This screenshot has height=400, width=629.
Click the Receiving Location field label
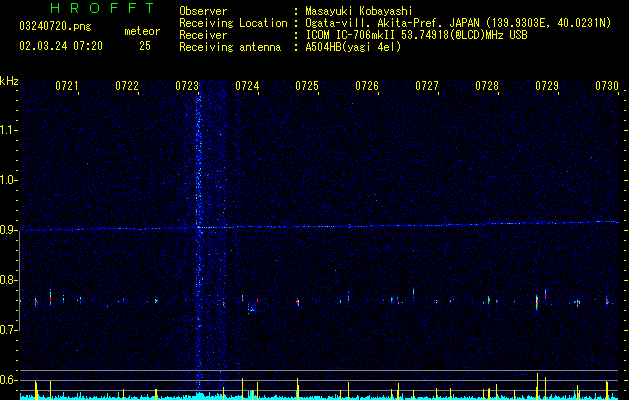tap(233, 23)
